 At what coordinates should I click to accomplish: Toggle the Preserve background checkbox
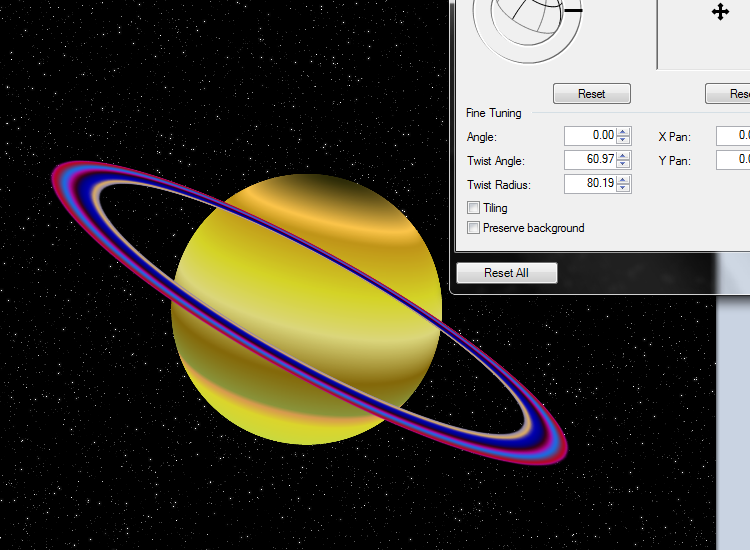coord(473,228)
